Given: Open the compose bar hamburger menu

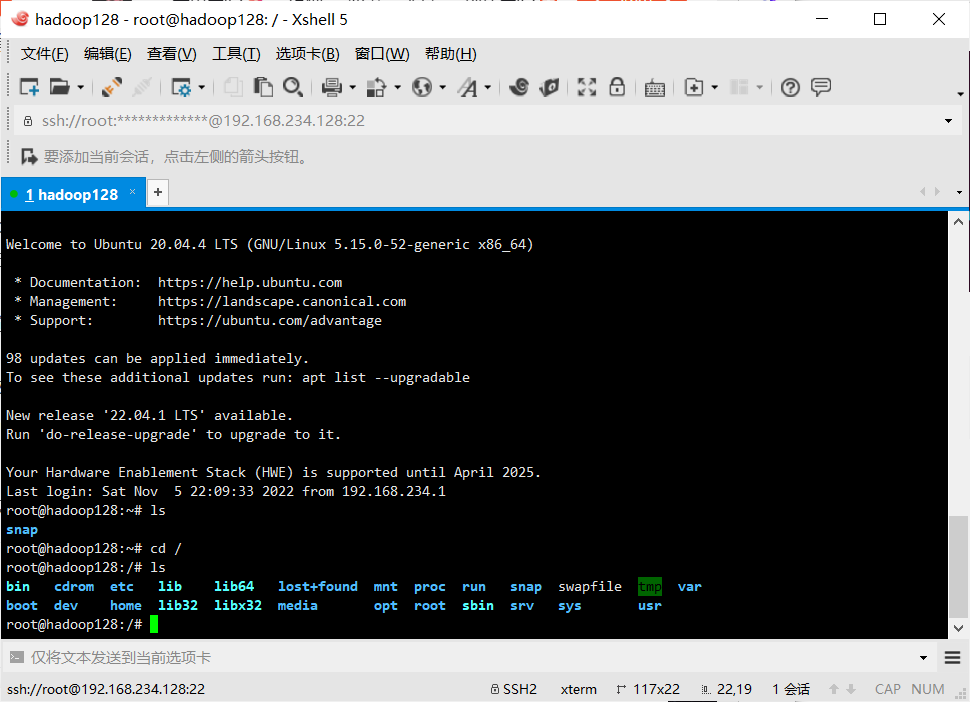Looking at the screenshot, I should [x=953, y=657].
